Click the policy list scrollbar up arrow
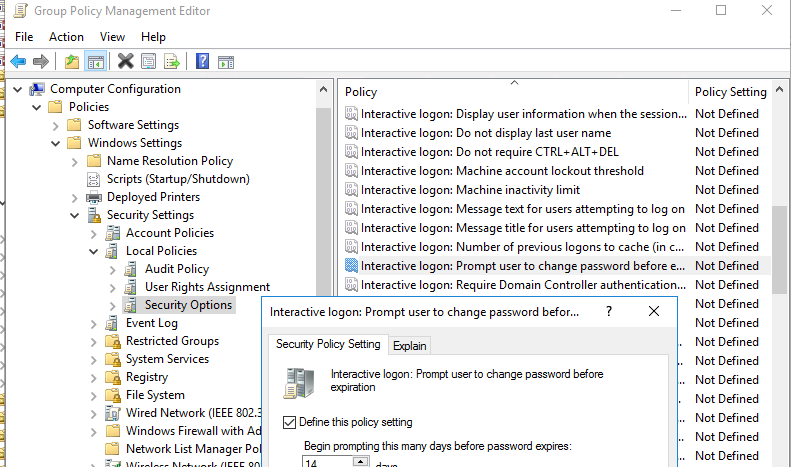The height and width of the screenshot is (467, 791). click(x=779, y=89)
